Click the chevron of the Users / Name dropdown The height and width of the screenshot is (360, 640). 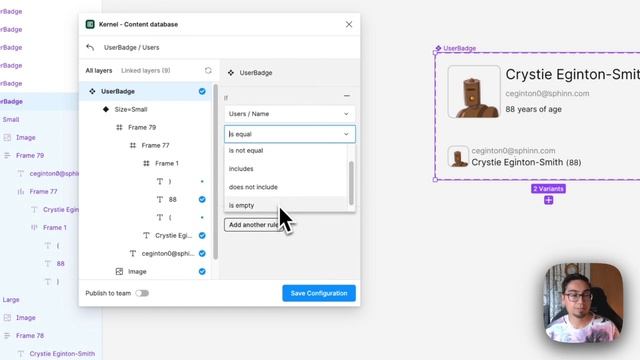[346, 114]
